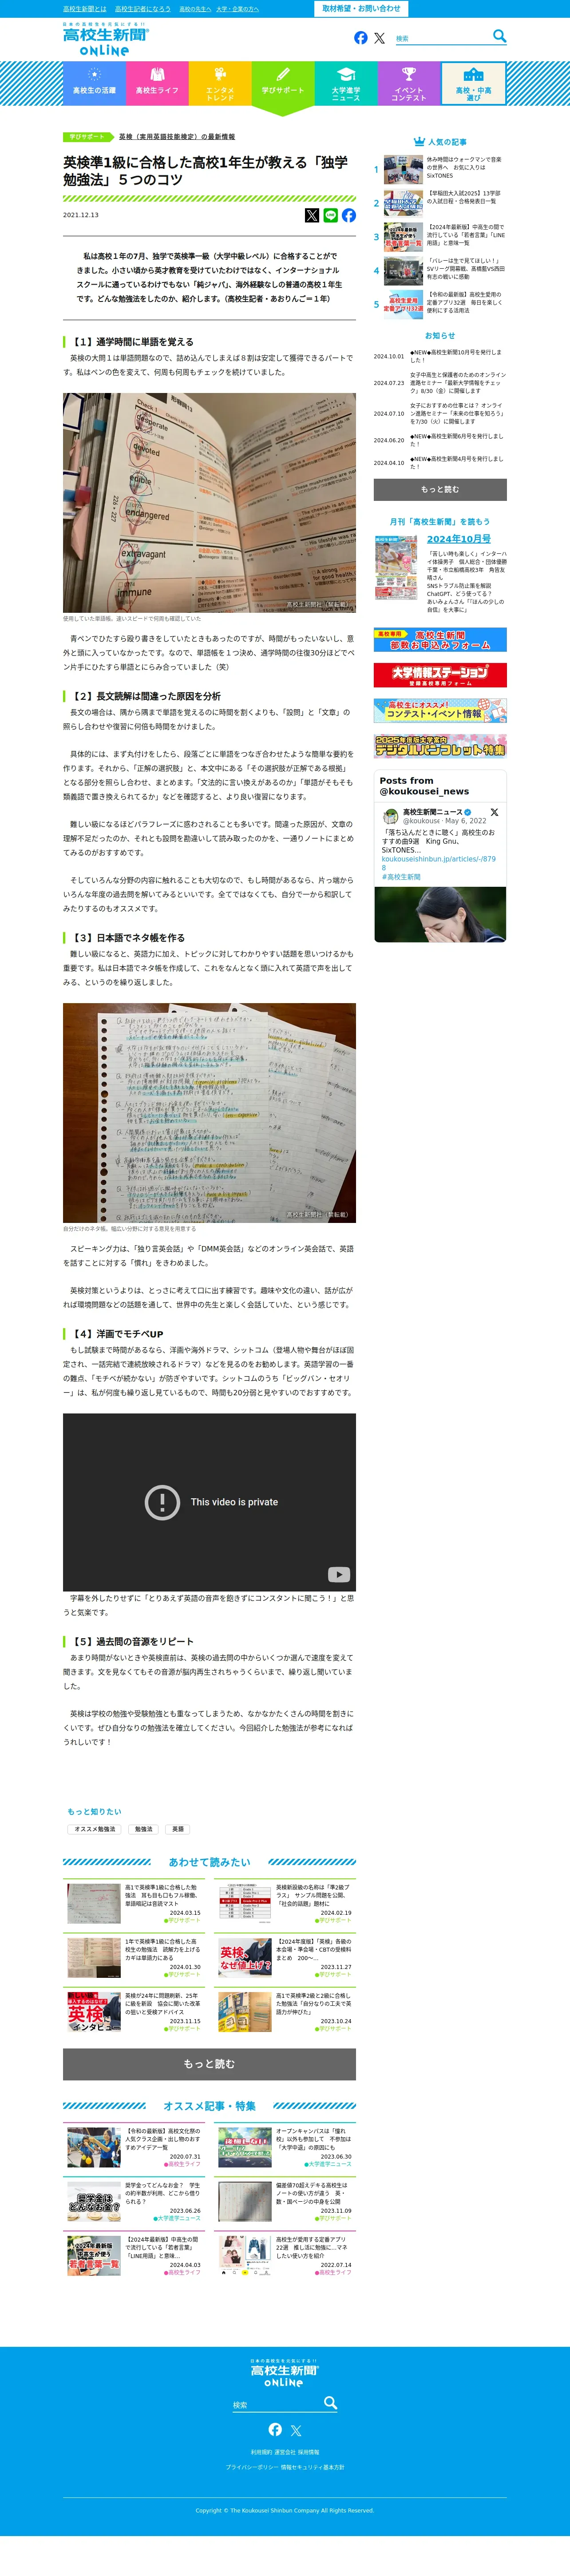Screen dimensions: 570x2576
Task: Open the エンタメトレンド nav tab
Action: click(220, 83)
